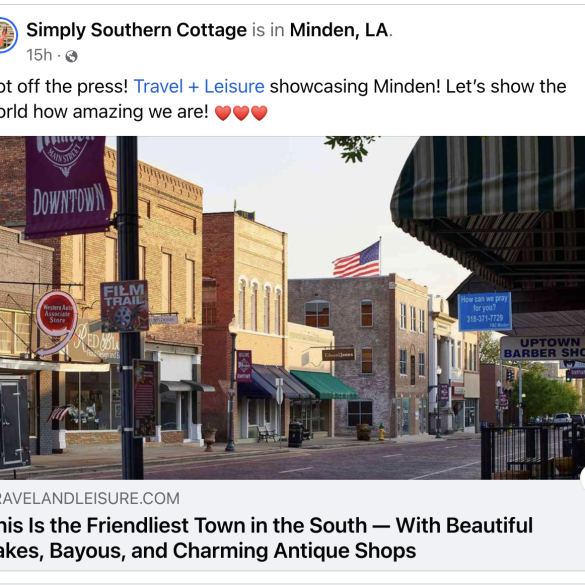Viewport: 585px width, 585px height.
Task: Click the purple Downtown banner in the photo
Action: pyautogui.click(x=67, y=187)
